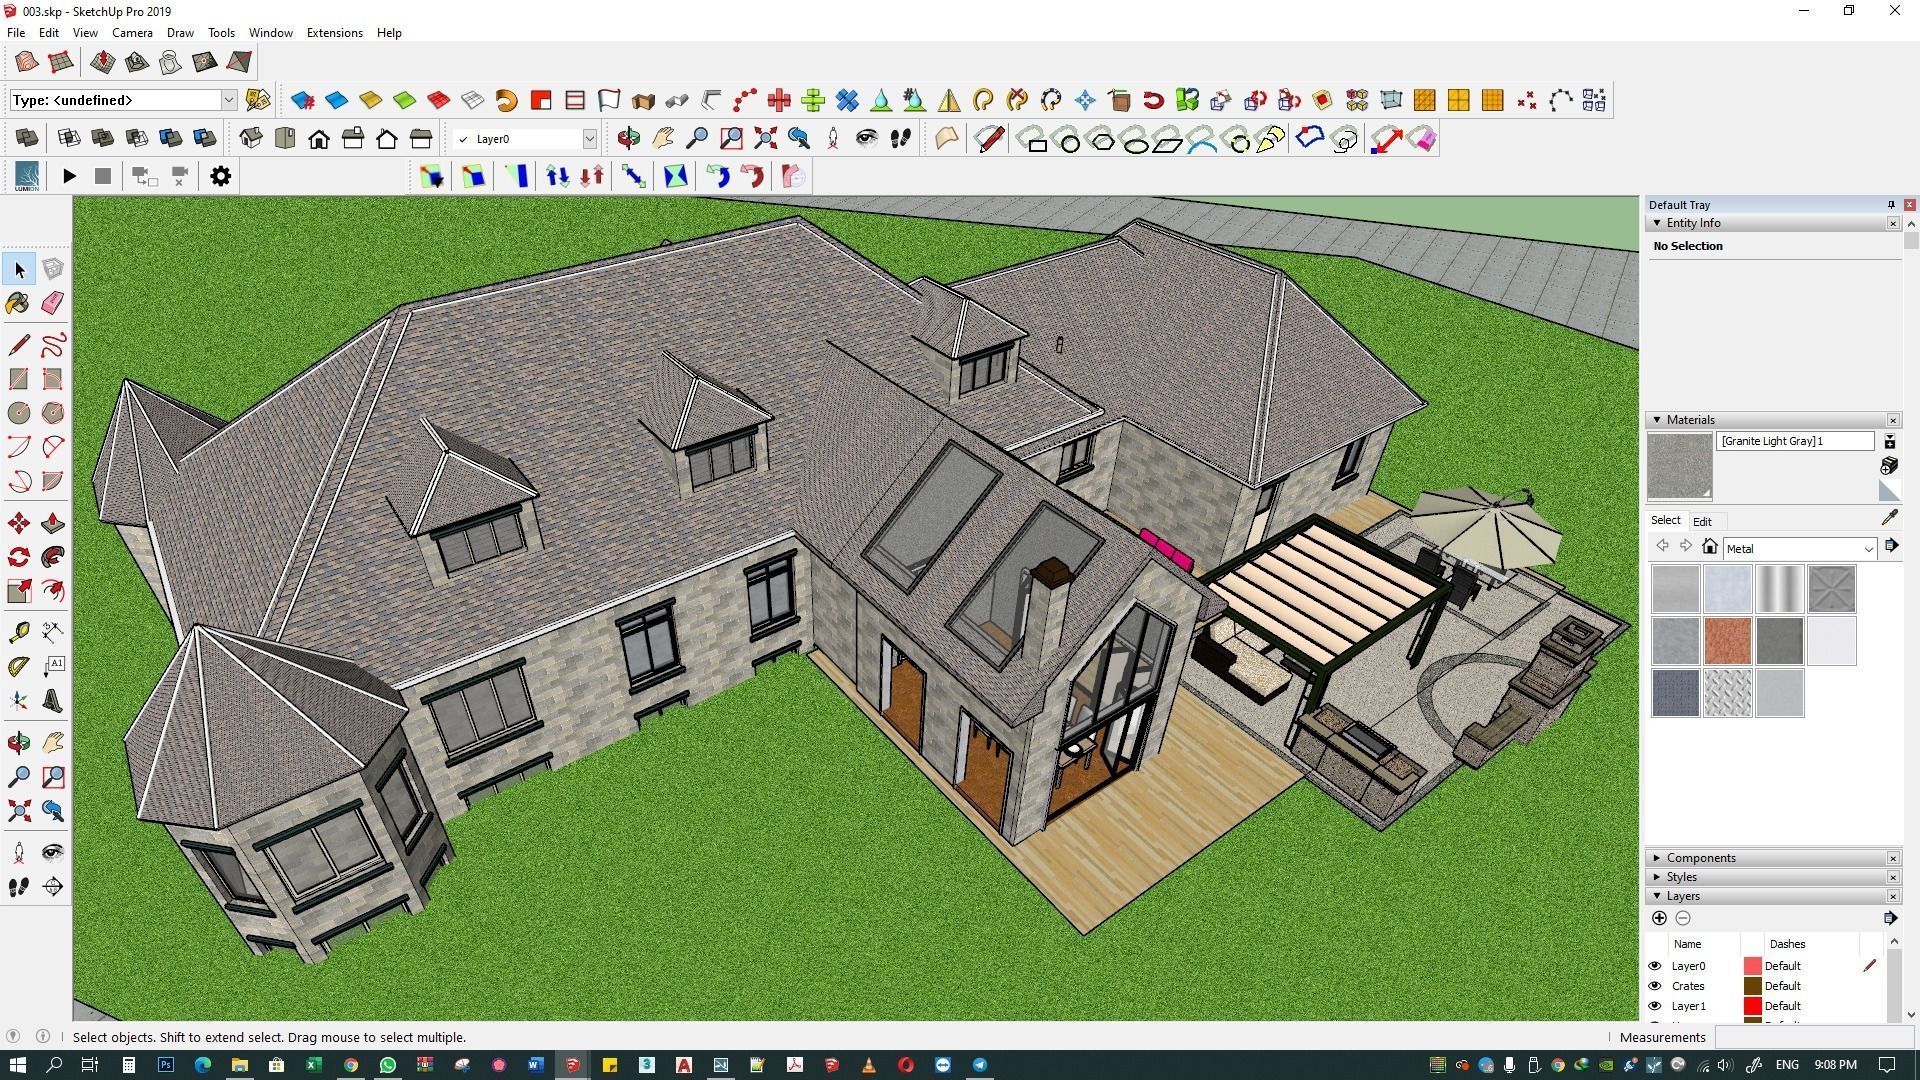
Task: Select the Rectangle tool
Action: coord(19,379)
